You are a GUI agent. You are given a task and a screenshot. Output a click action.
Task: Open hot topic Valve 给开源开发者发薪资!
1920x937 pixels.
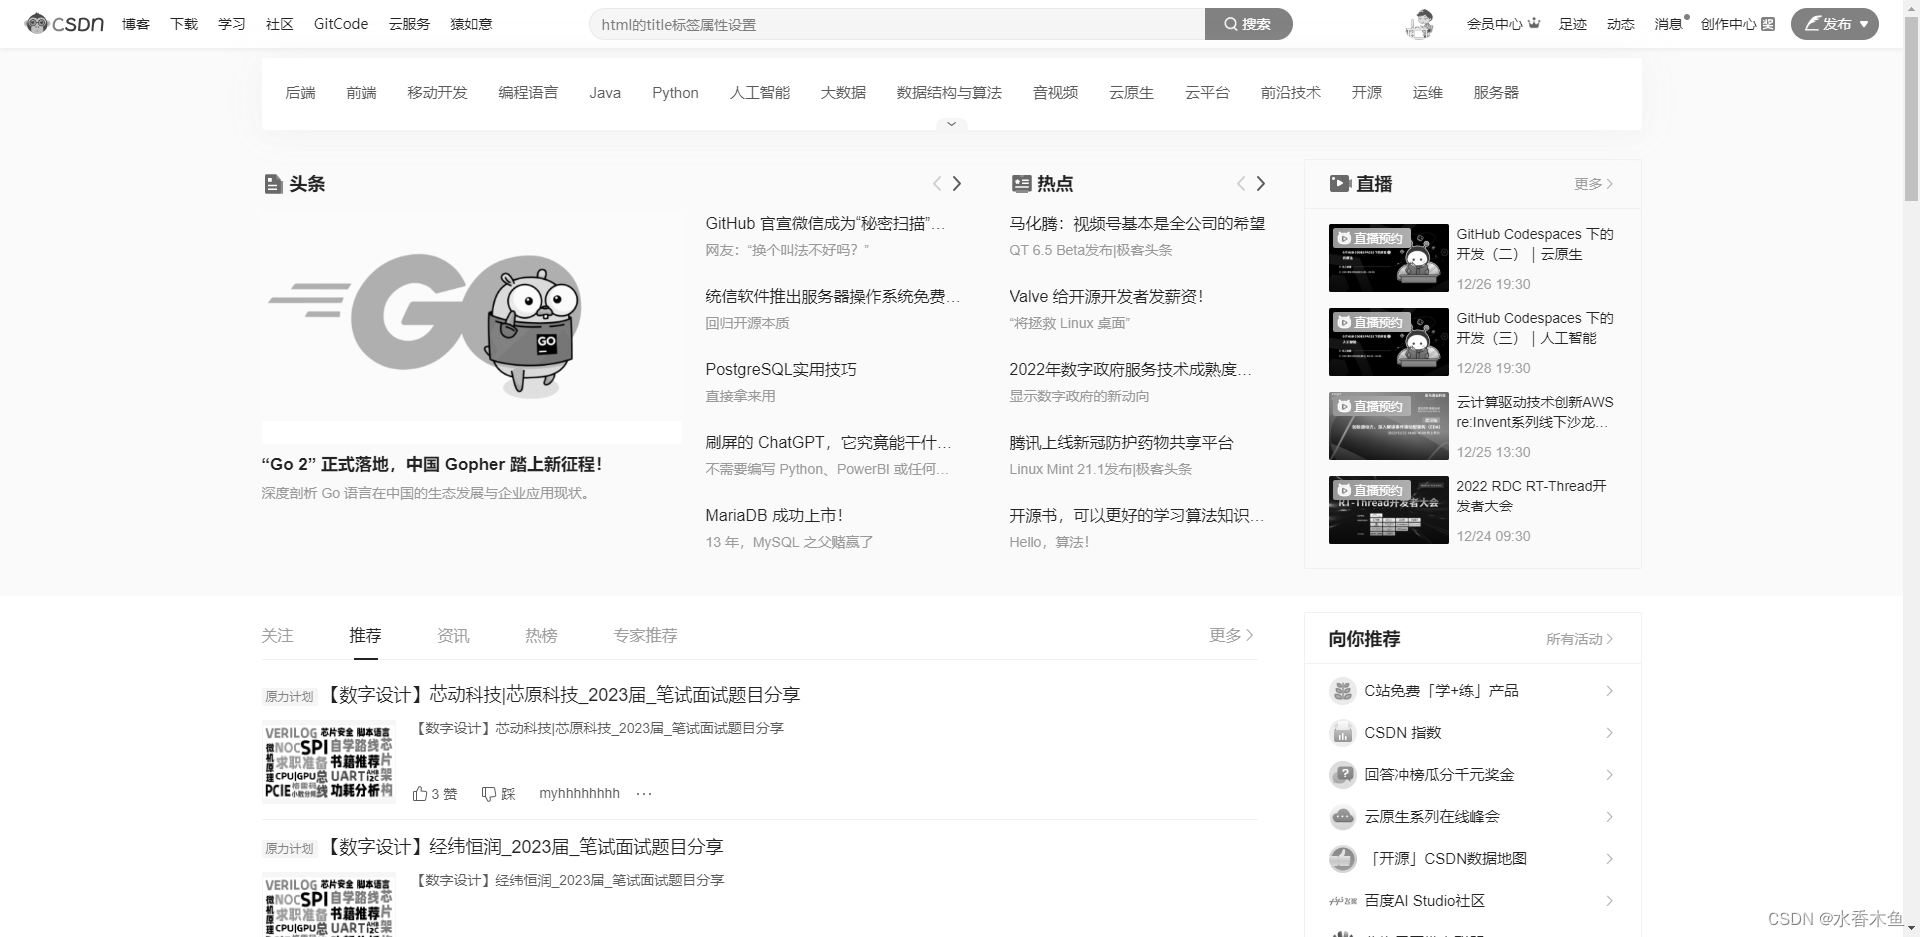point(1106,297)
